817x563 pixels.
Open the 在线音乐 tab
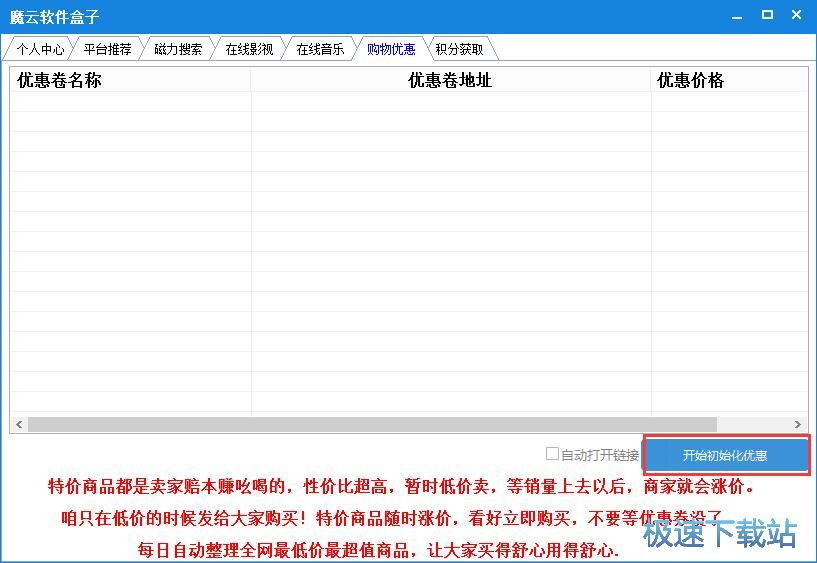(320, 49)
